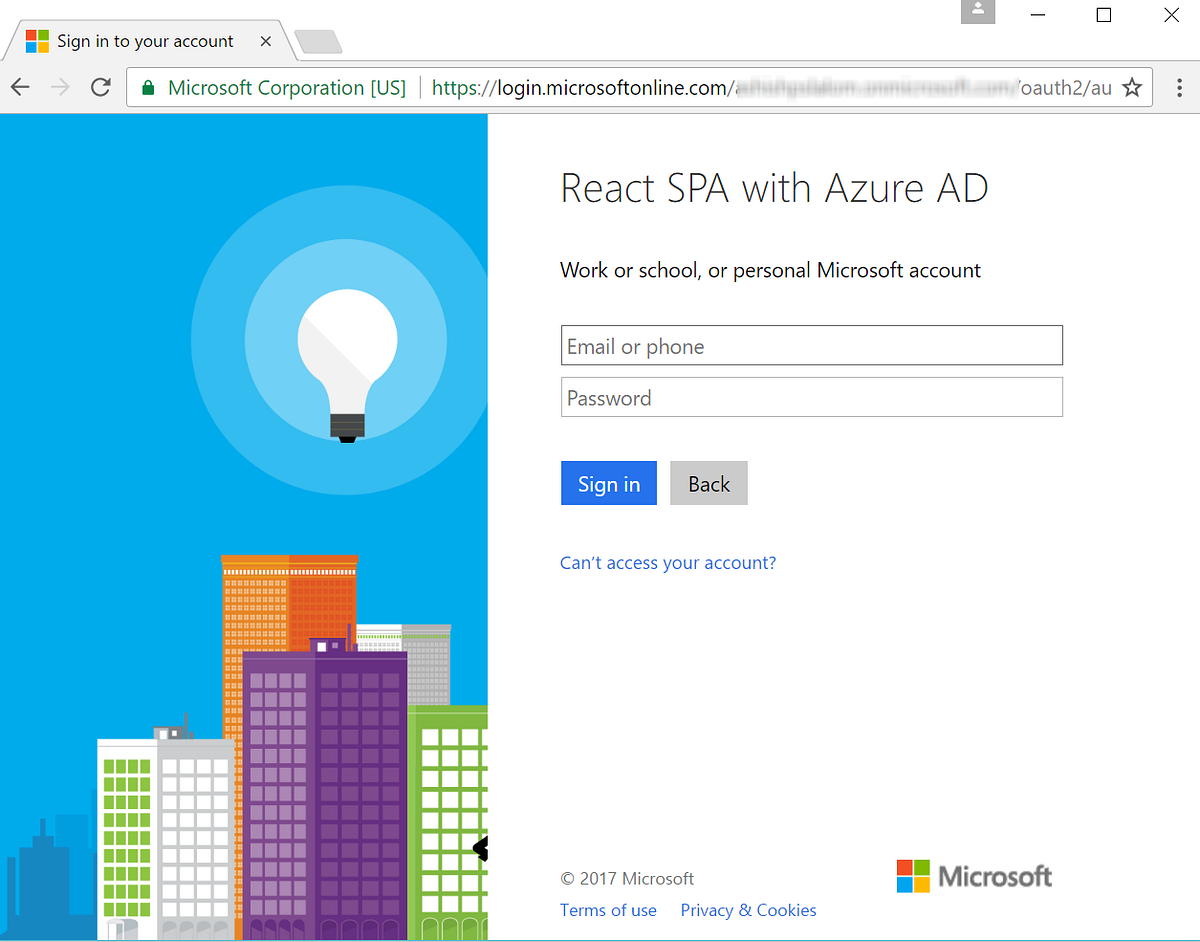Collapse the illustration panel via the left-pointing arrow
This screenshot has height=942, width=1200.
481,848
